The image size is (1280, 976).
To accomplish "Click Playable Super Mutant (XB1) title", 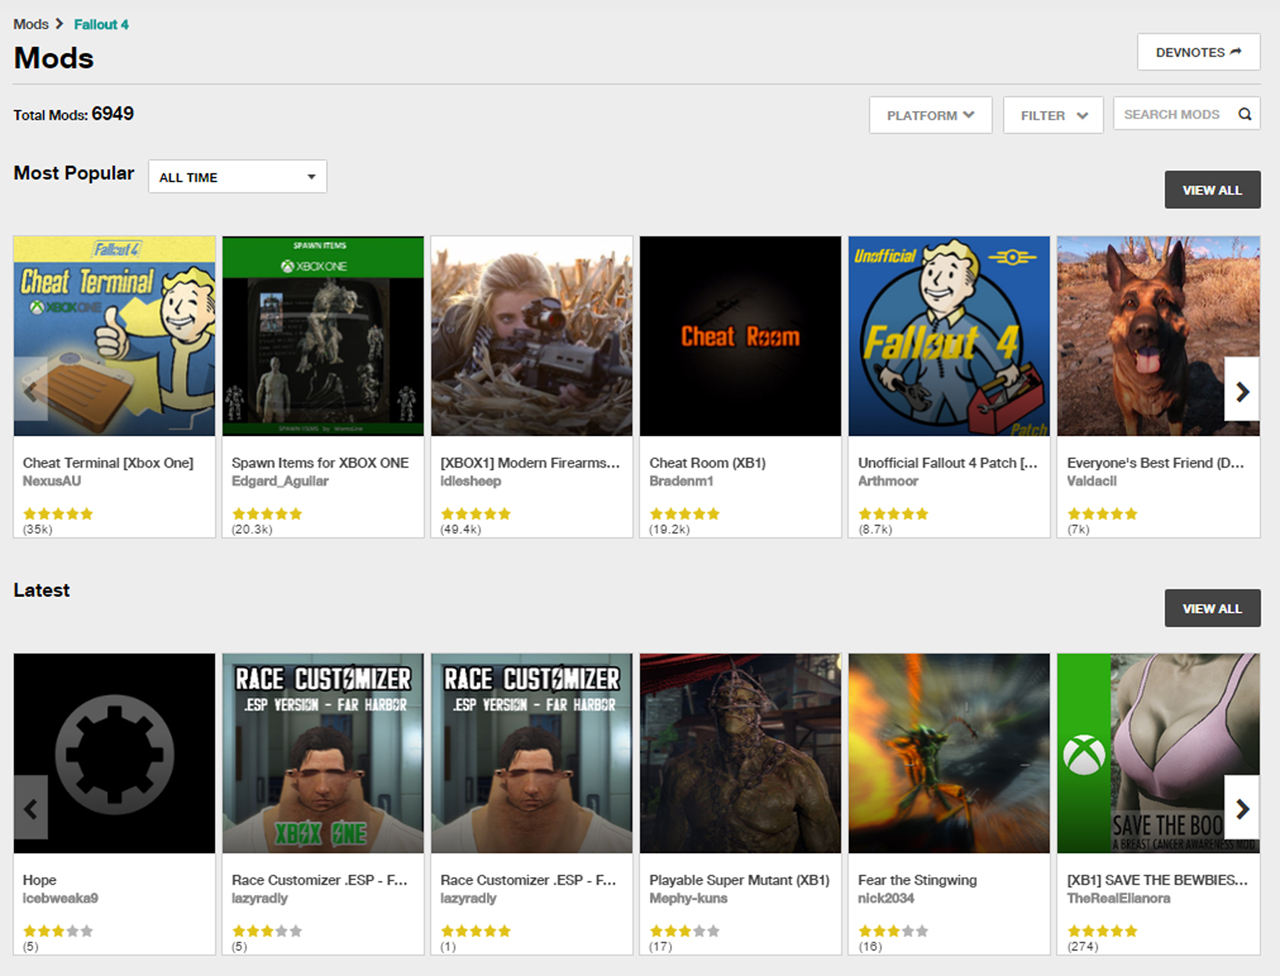I will coord(739,880).
